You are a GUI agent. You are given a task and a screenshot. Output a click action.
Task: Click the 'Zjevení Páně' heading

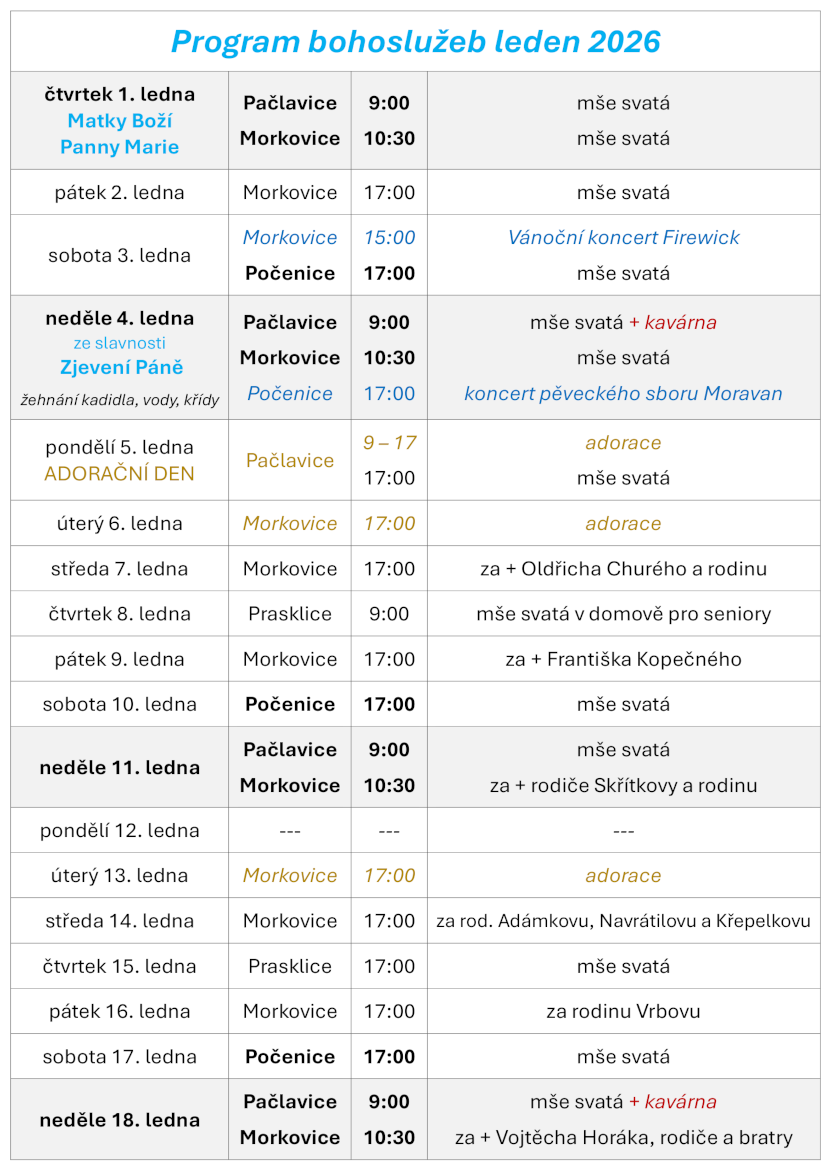pyautogui.click(x=119, y=367)
